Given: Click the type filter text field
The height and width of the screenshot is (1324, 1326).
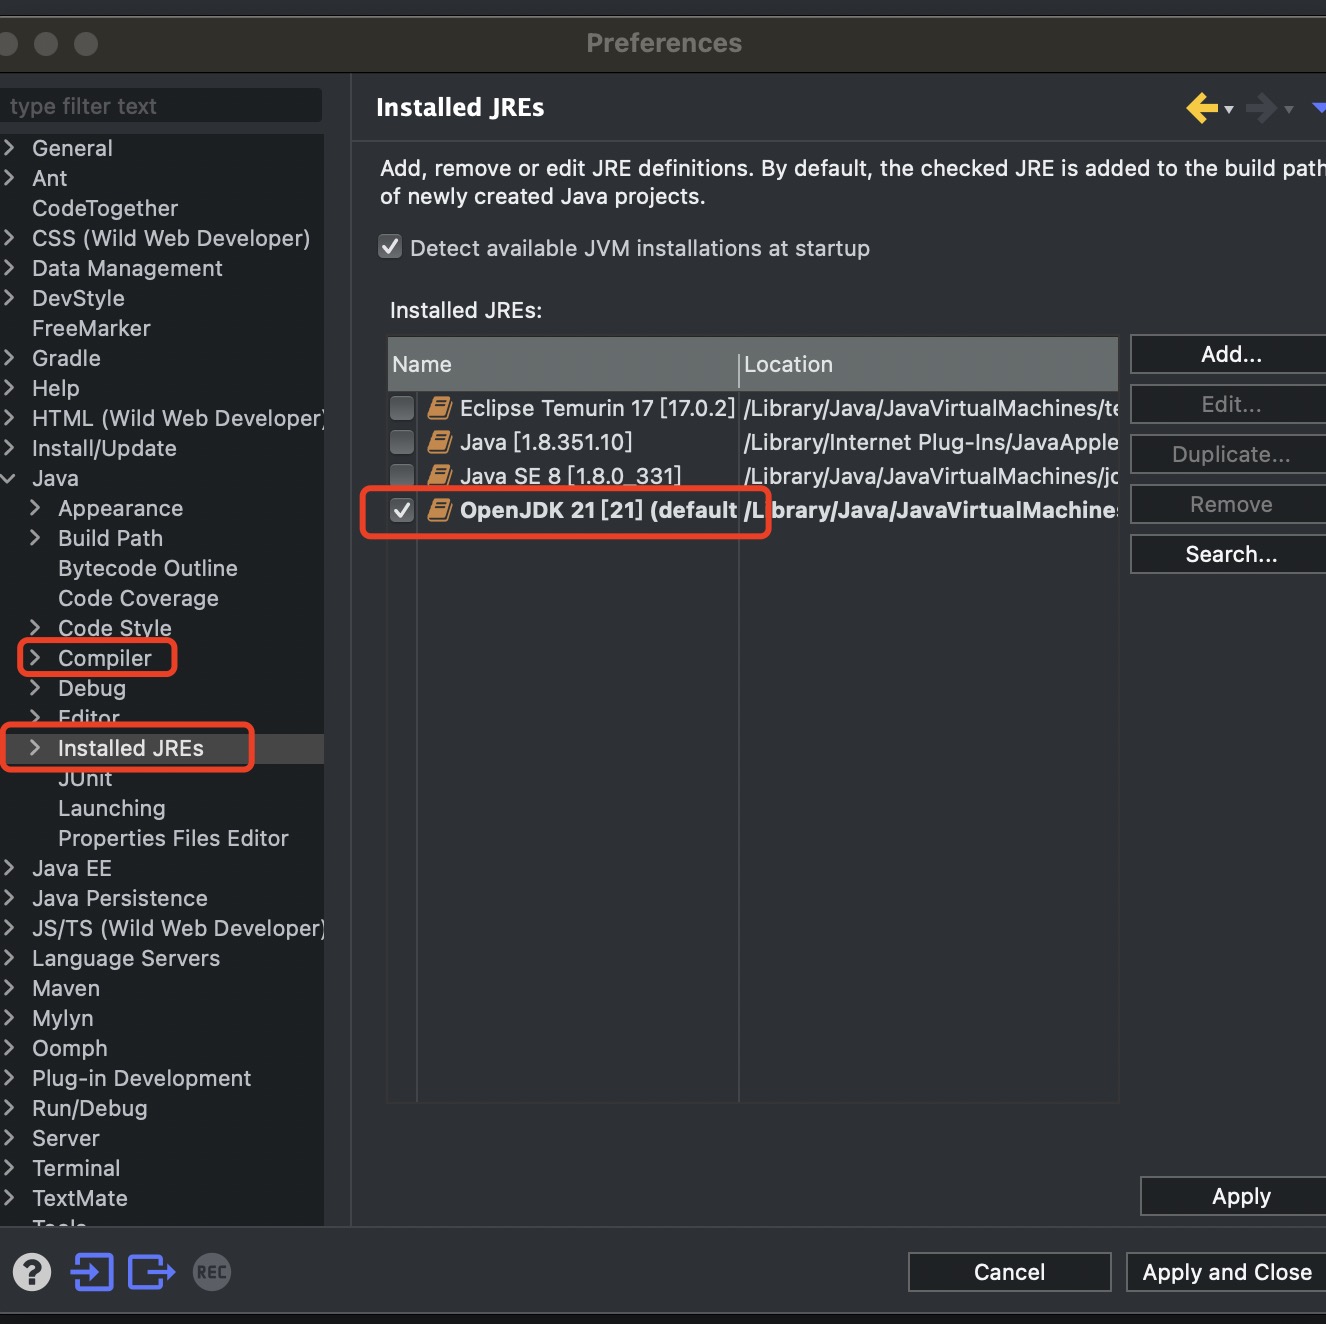Looking at the screenshot, I should point(160,106).
